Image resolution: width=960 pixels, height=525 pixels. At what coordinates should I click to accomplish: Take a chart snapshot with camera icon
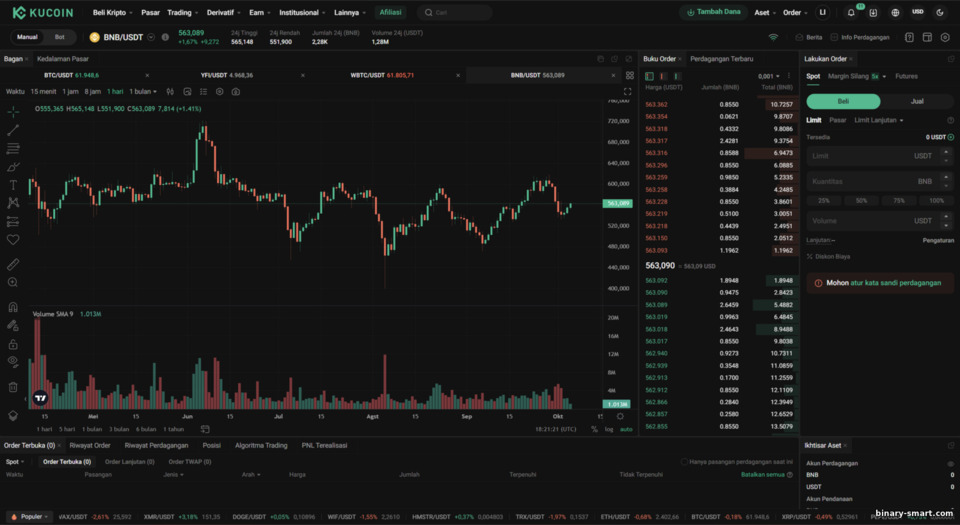coord(236,92)
